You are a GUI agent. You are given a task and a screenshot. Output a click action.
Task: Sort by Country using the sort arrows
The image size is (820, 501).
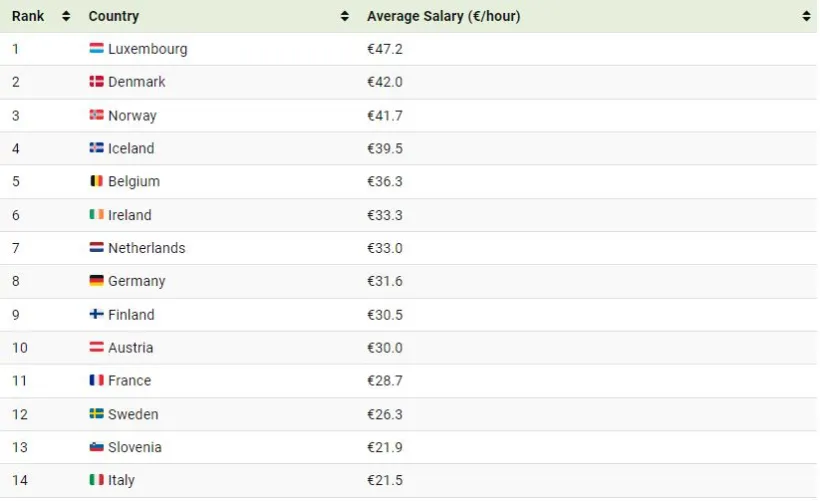click(x=345, y=17)
